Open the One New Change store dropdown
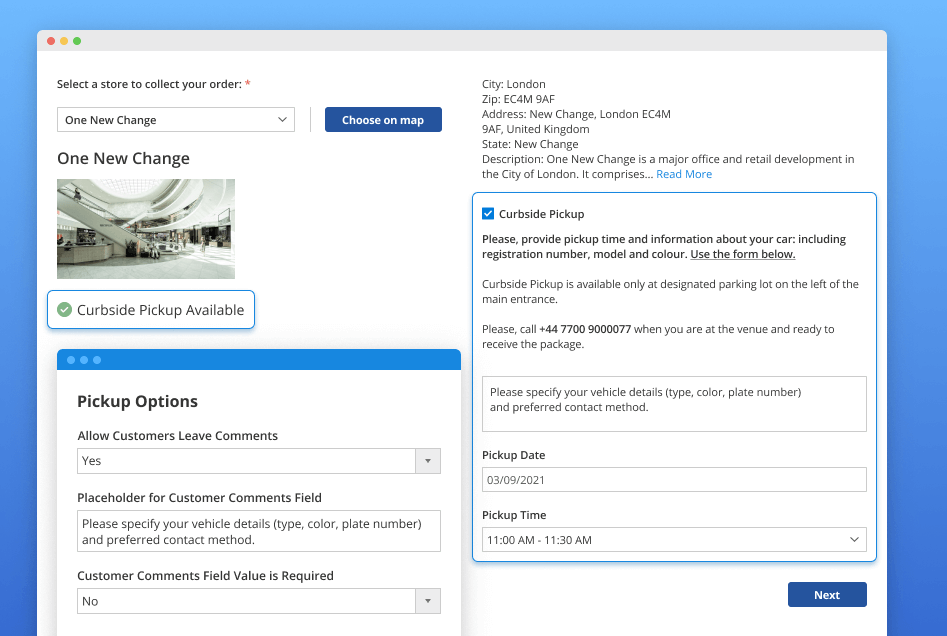947x636 pixels. click(x=175, y=120)
